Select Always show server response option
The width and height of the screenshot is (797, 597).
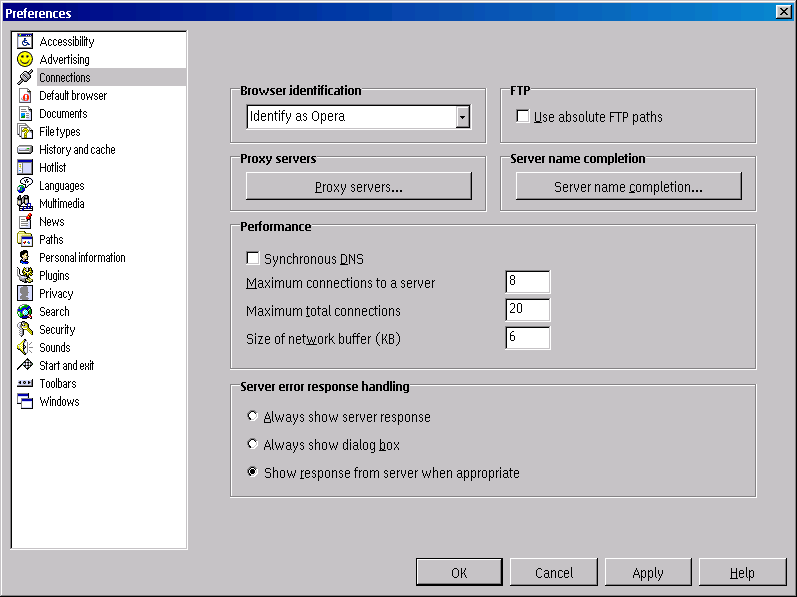252,416
